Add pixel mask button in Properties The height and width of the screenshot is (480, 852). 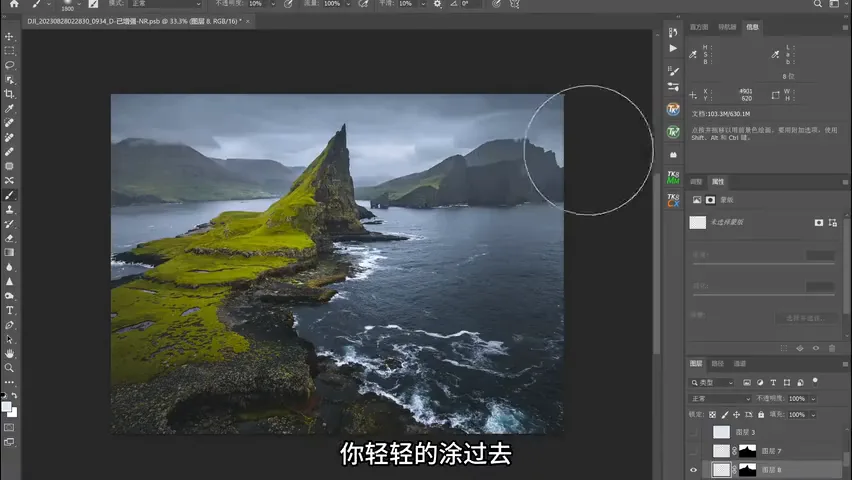819,222
